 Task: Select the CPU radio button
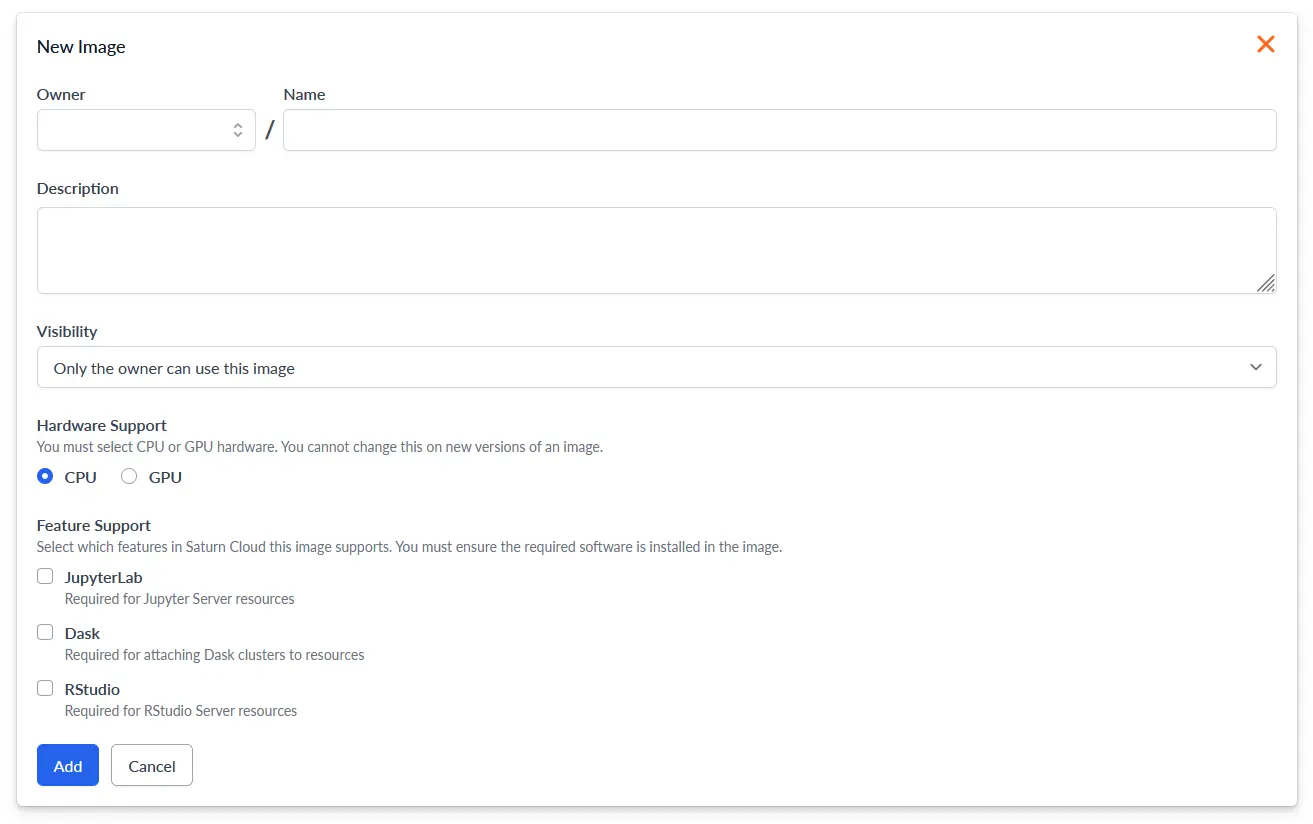pyautogui.click(x=44, y=476)
